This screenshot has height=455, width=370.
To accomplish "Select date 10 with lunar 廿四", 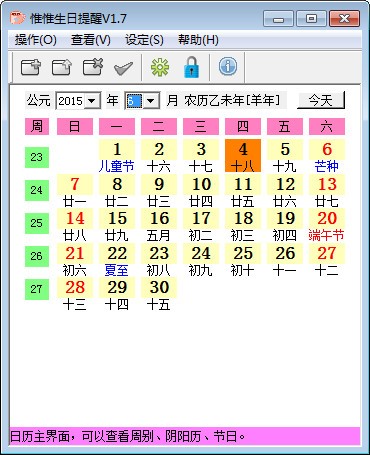I will [201, 191].
